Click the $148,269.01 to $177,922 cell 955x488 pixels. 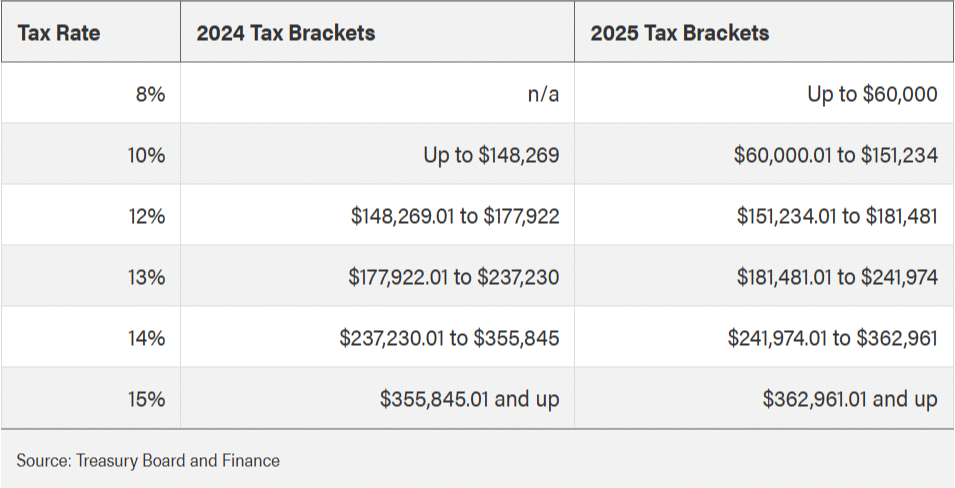coord(453,216)
